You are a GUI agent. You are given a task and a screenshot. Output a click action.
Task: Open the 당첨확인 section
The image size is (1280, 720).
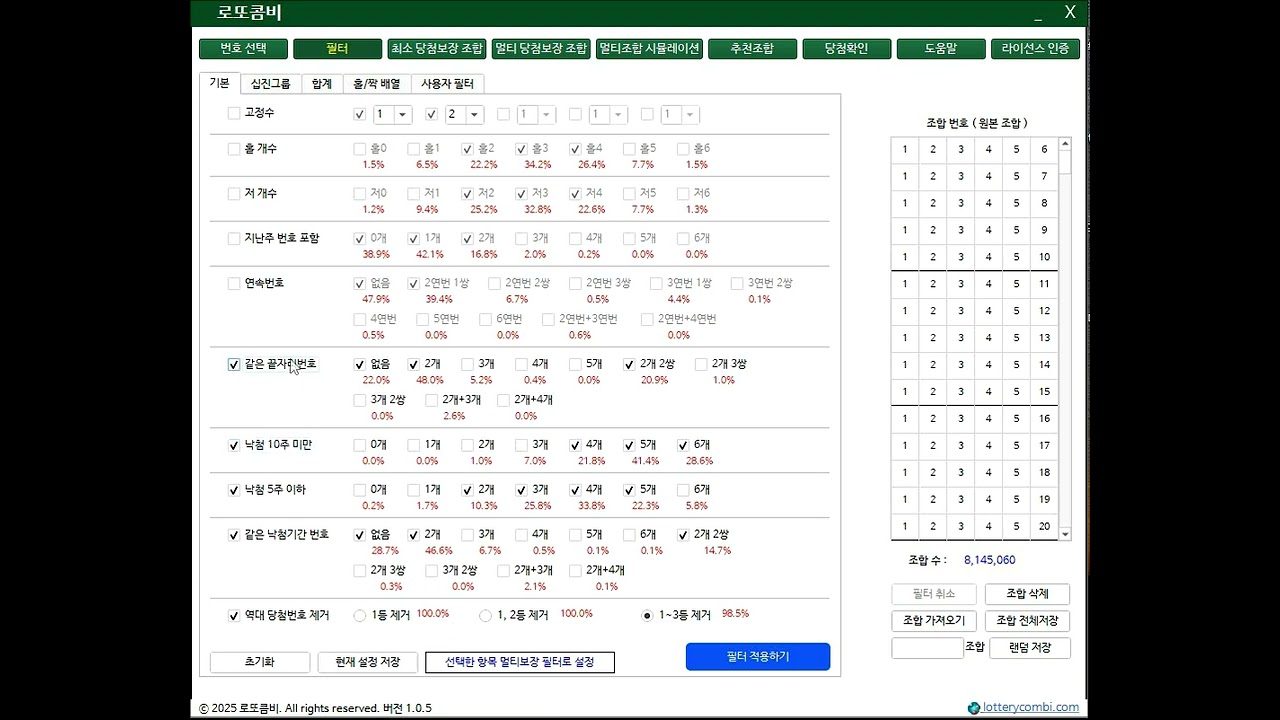[x=846, y=49]
